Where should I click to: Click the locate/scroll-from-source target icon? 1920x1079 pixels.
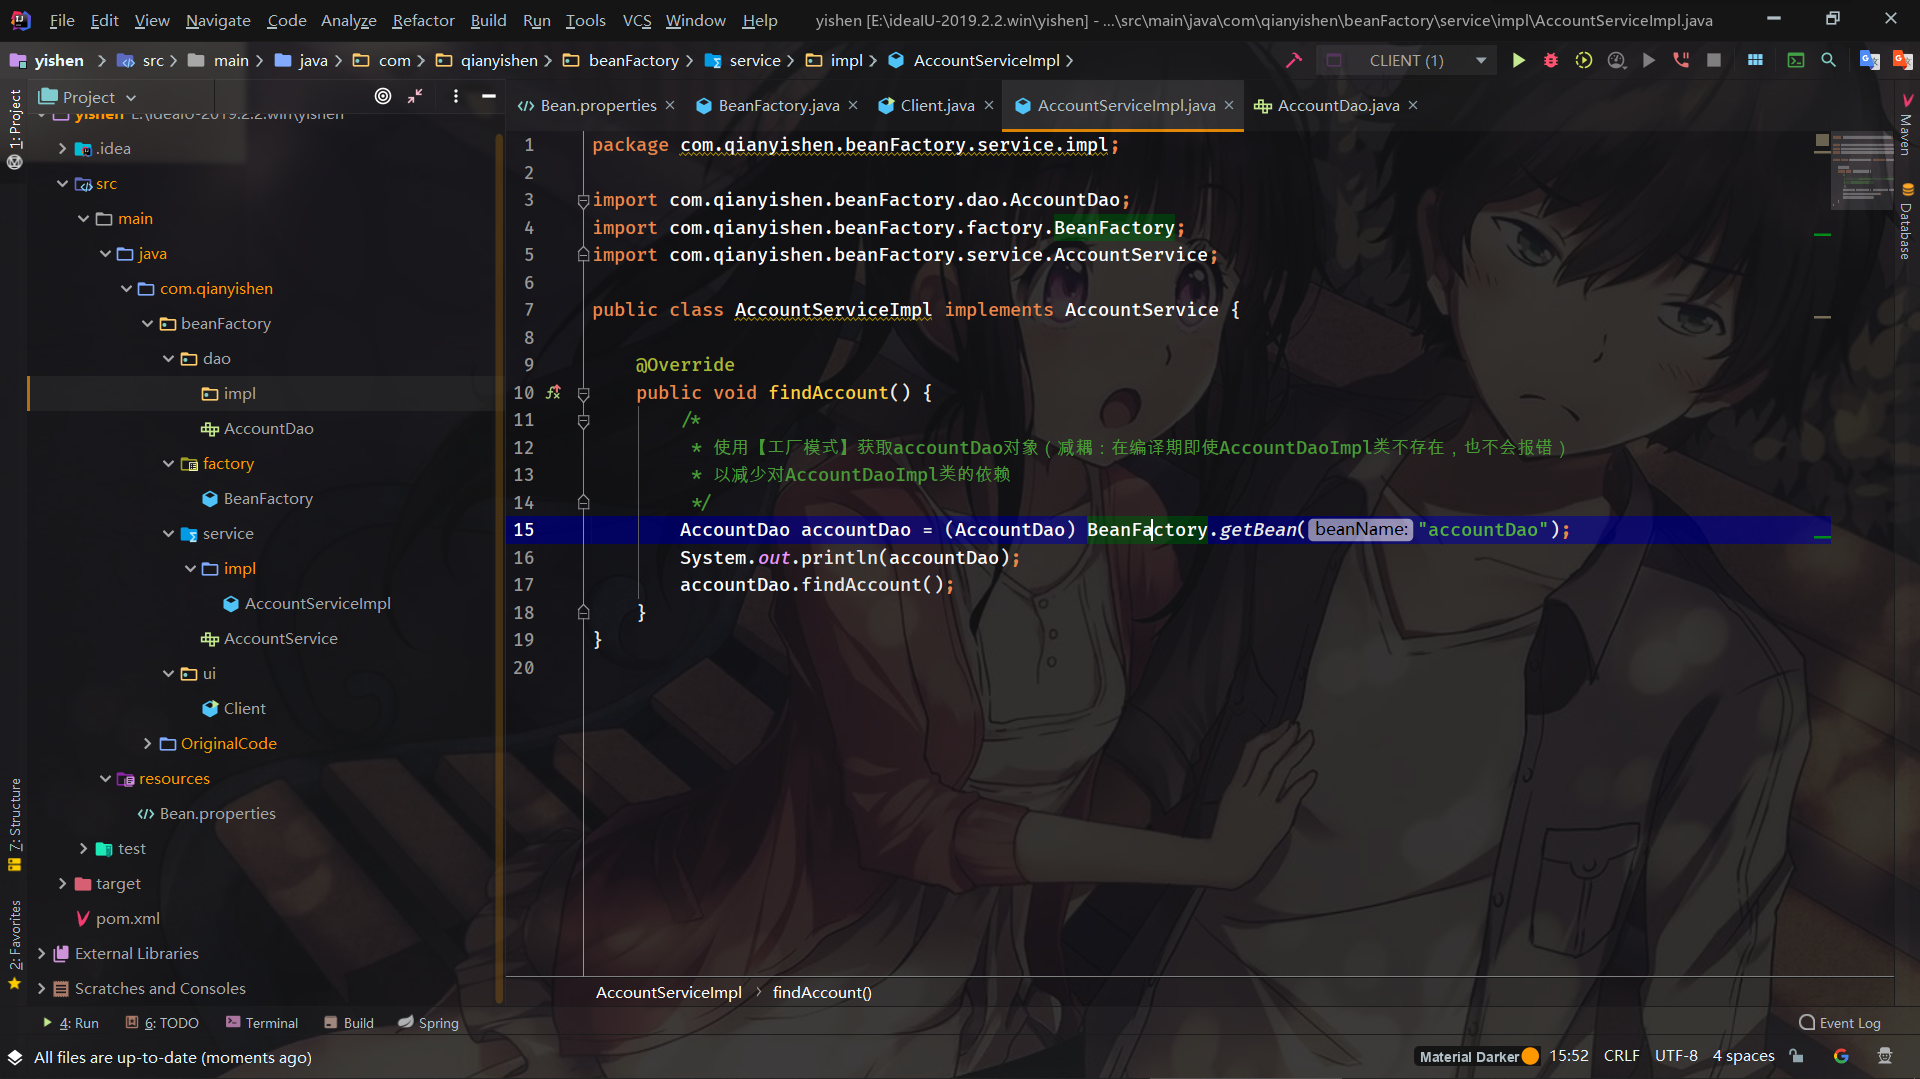pos(383,96)
